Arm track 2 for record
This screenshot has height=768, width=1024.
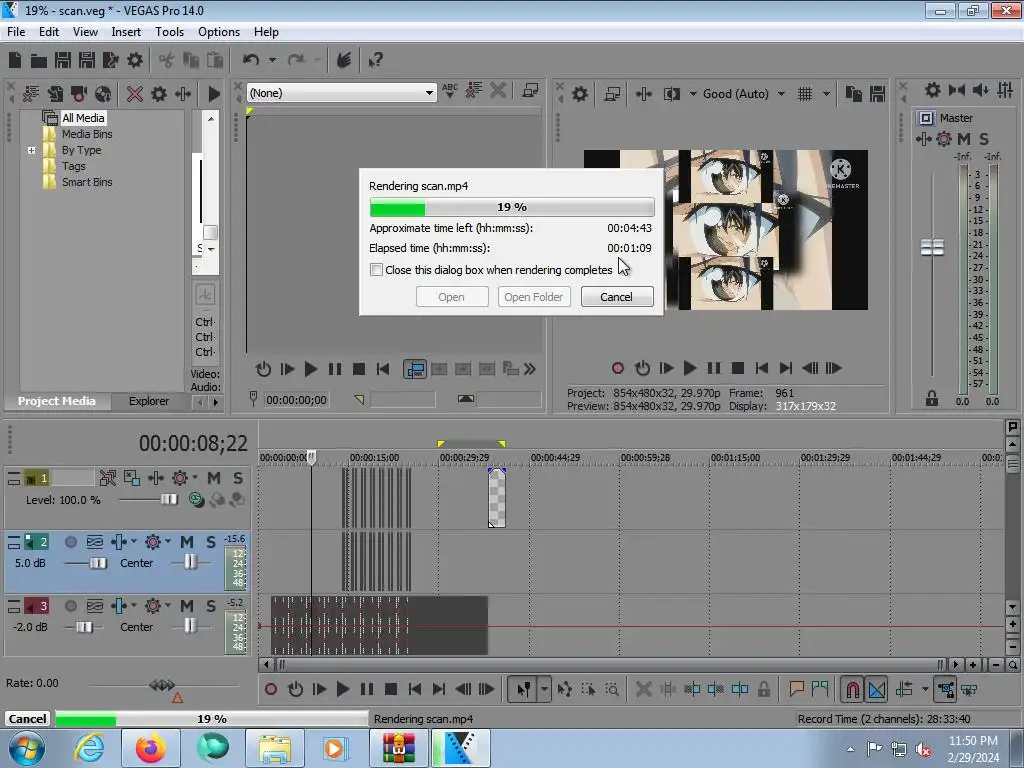tap(71, 542)
